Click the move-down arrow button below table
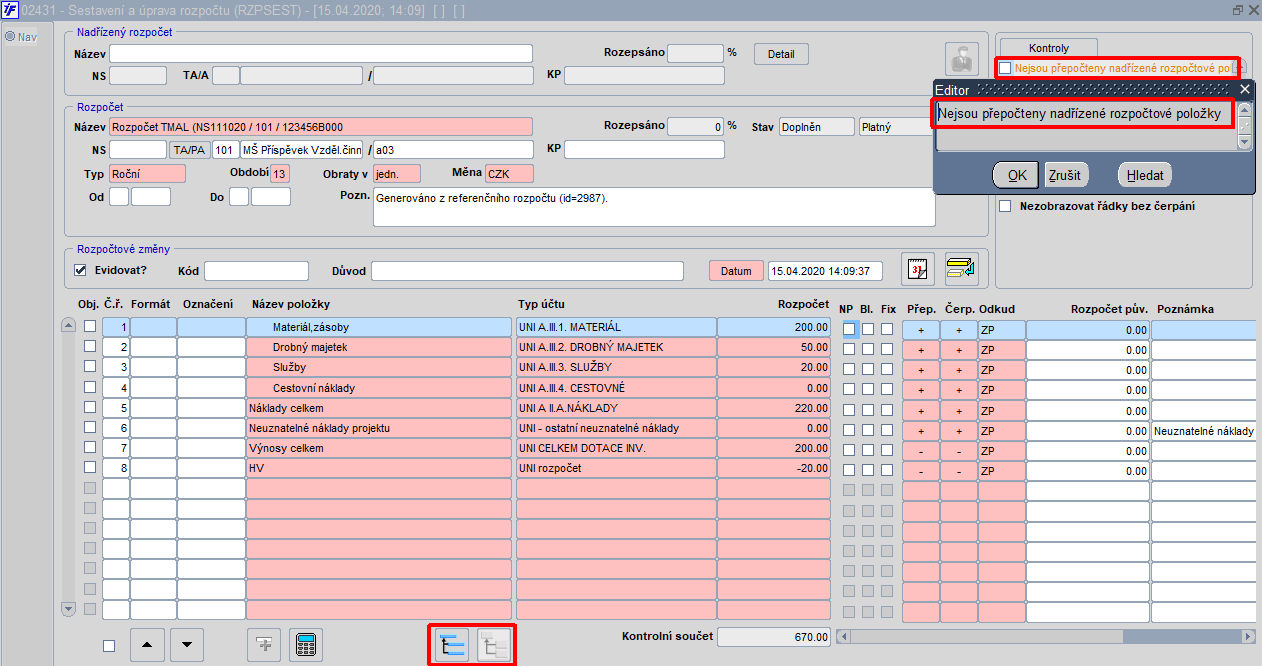This screenshot has width=1262, height=666. click(x=187, y=645)
